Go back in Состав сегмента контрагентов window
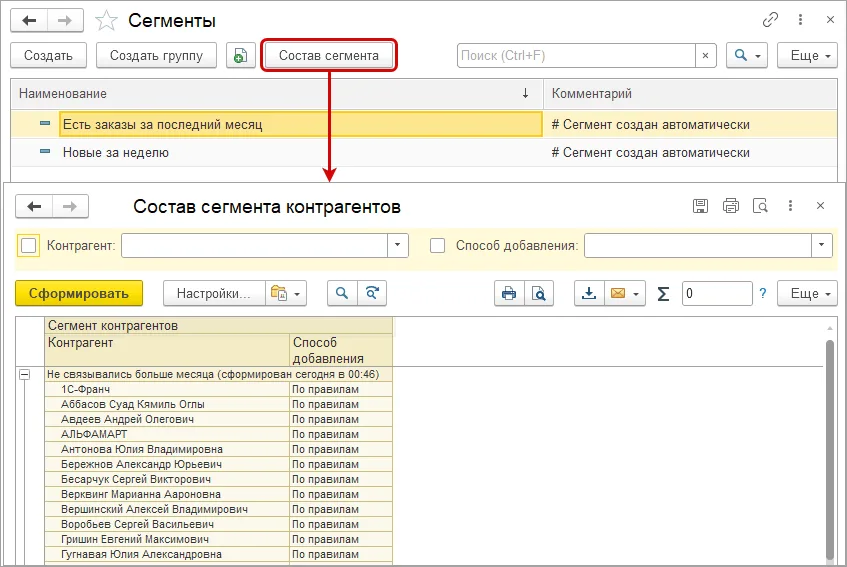Image resolution: width=847 pixels, height=567 pixels. [34, 206]
